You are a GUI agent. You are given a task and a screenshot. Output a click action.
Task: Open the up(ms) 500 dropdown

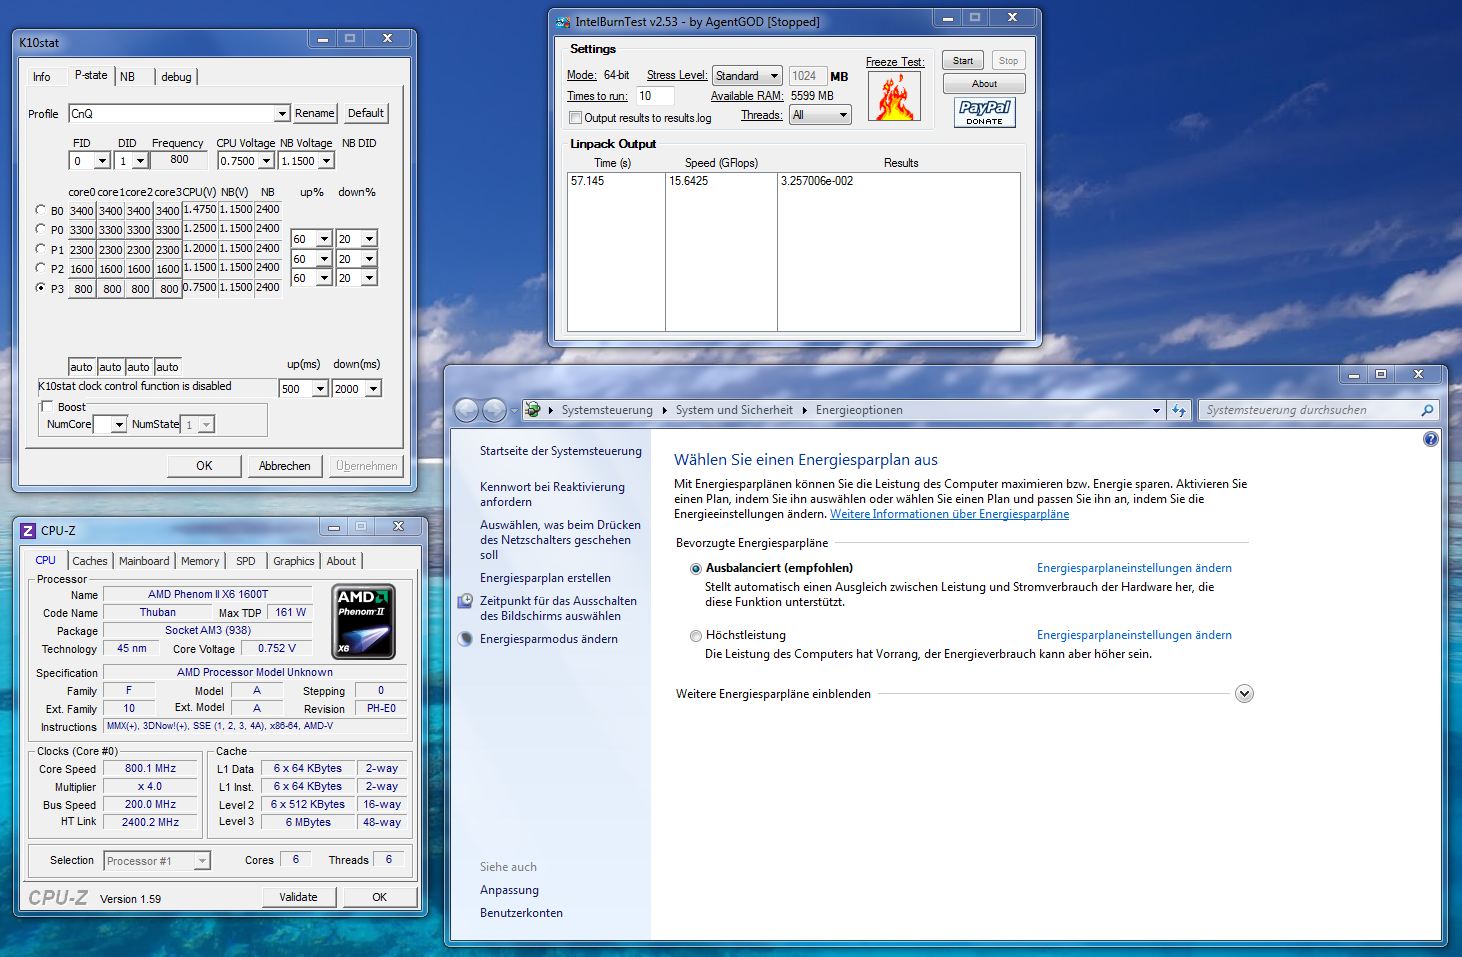point(320,389)
